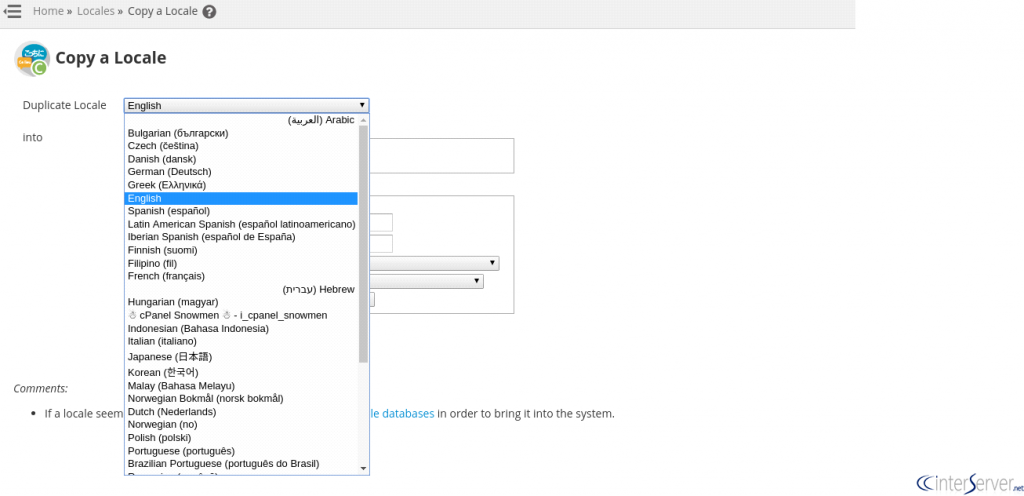Toggle the sidebar navigation menu icon
Image resolution: width=1024 pixels, height=496 pixels.
pos(12,11)
